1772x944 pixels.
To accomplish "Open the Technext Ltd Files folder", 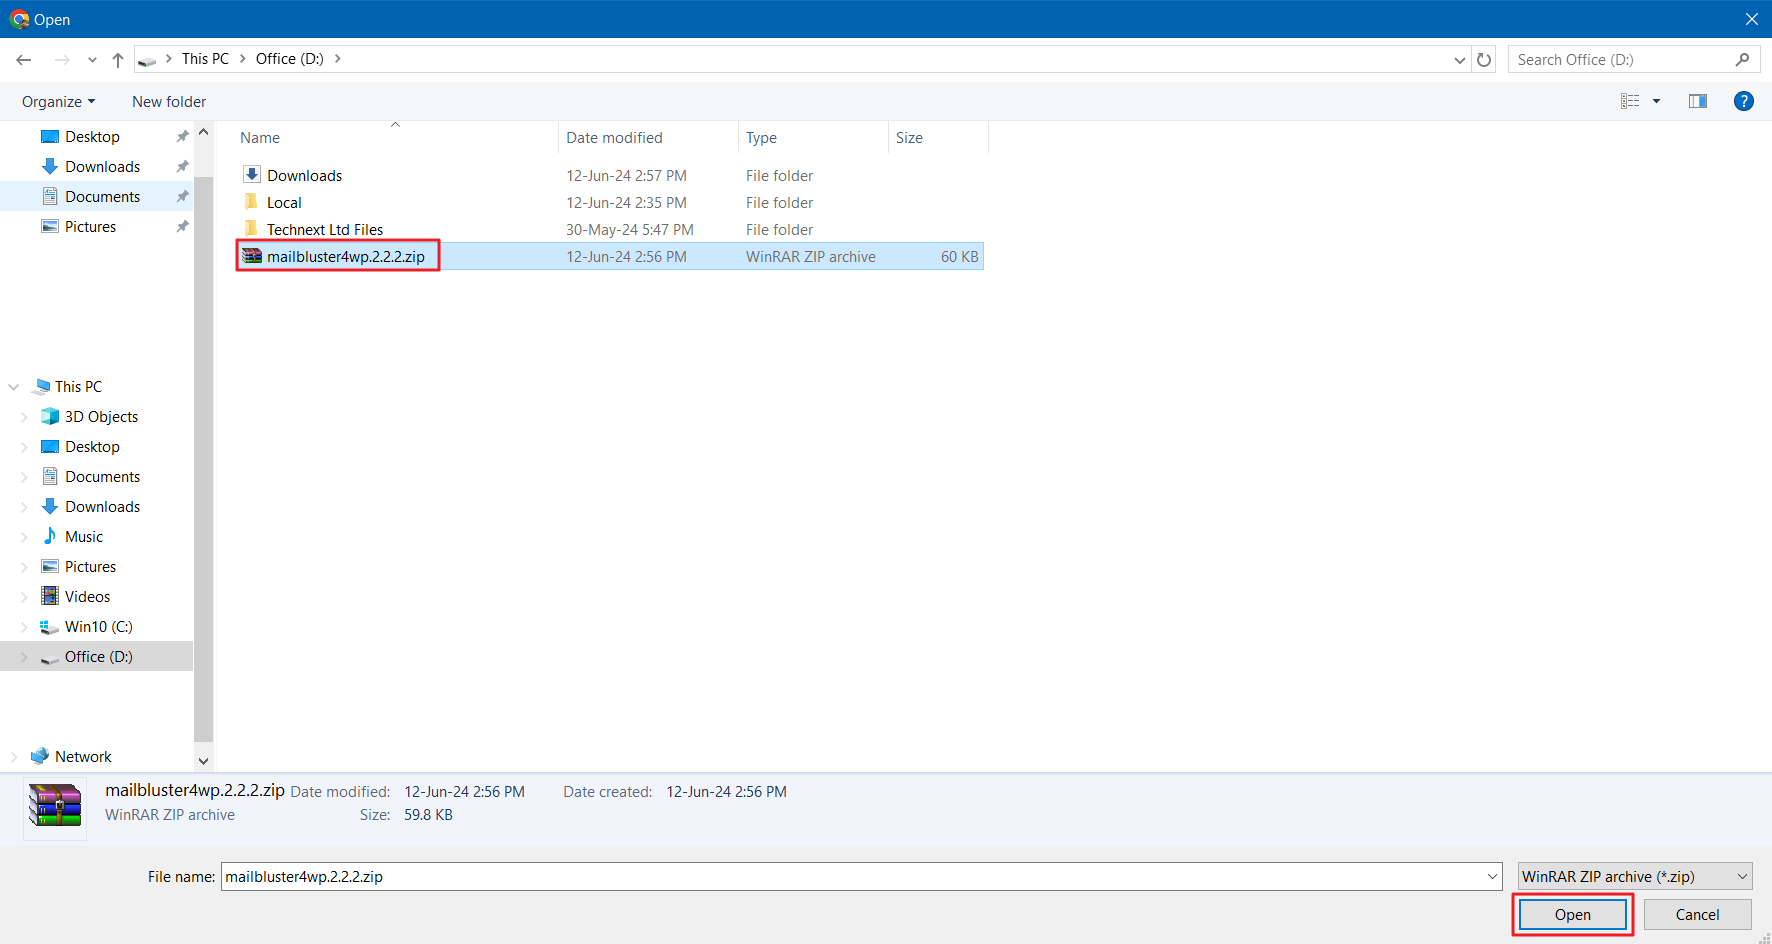I will (x=324, y=230).
